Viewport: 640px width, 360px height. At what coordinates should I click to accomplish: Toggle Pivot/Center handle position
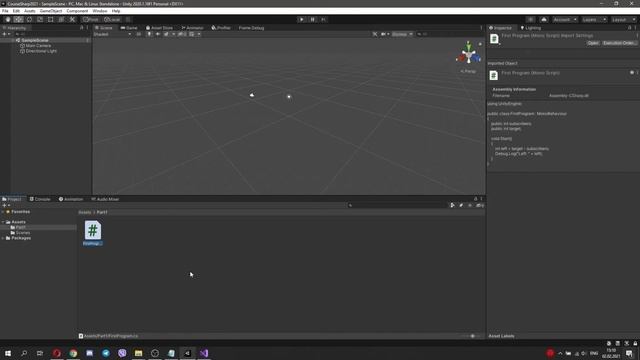click(91, 19)
